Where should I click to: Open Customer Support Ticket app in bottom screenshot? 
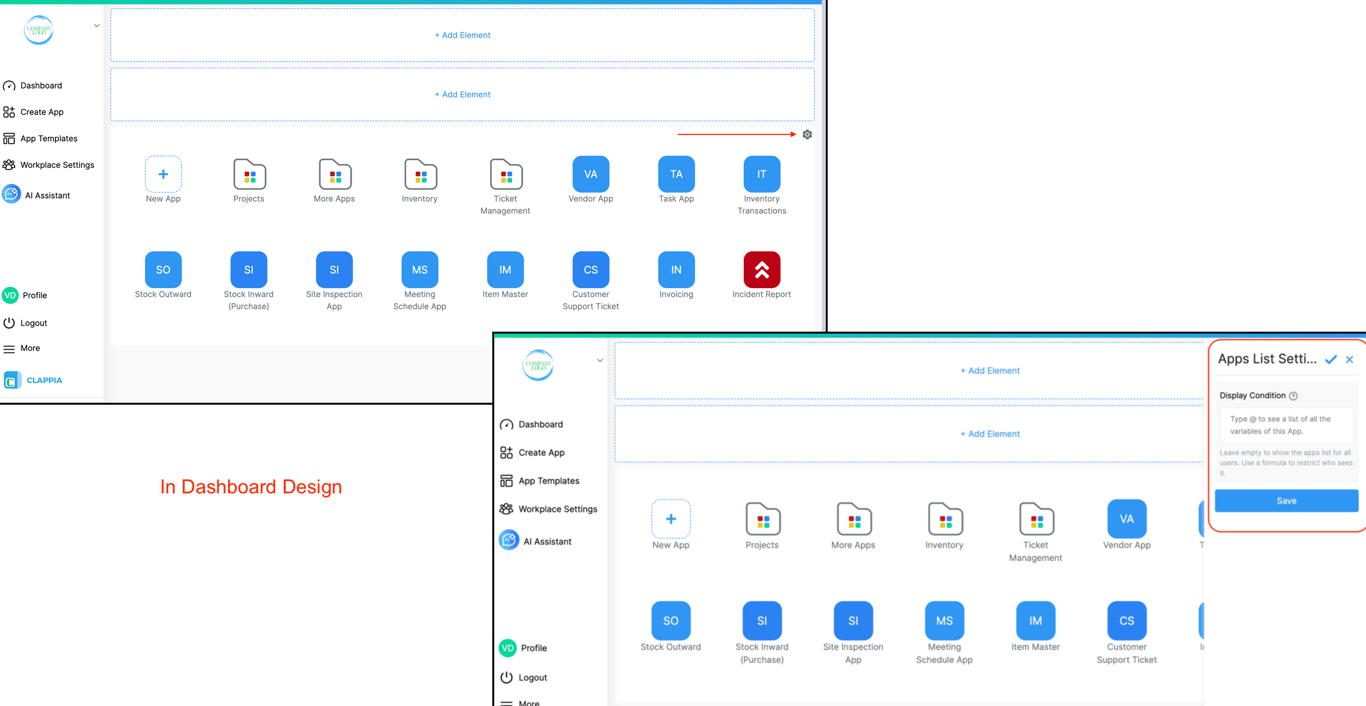point(1127,621)
